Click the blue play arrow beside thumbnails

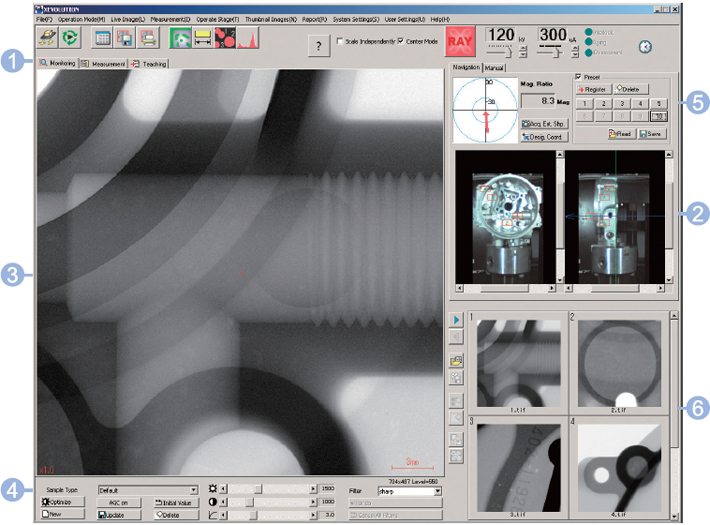(456, 320)
